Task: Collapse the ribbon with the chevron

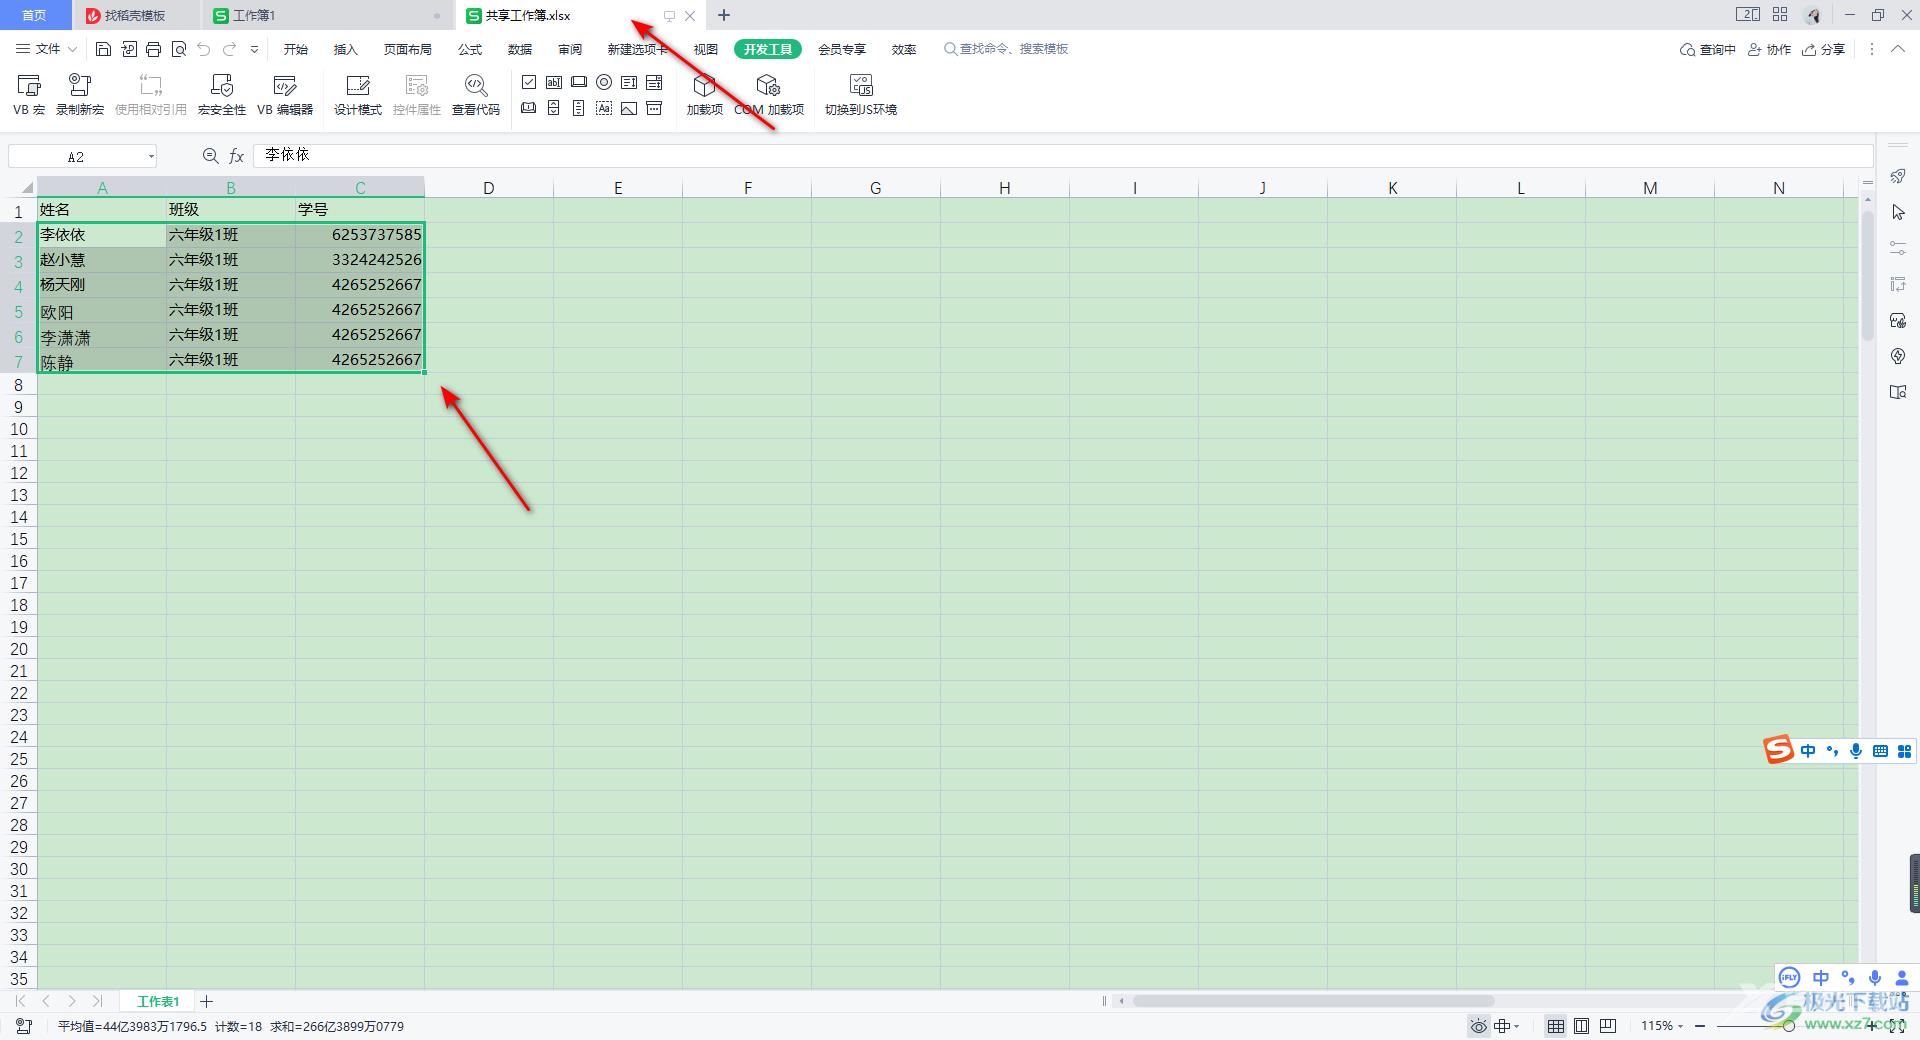Action: point(1898,49)
